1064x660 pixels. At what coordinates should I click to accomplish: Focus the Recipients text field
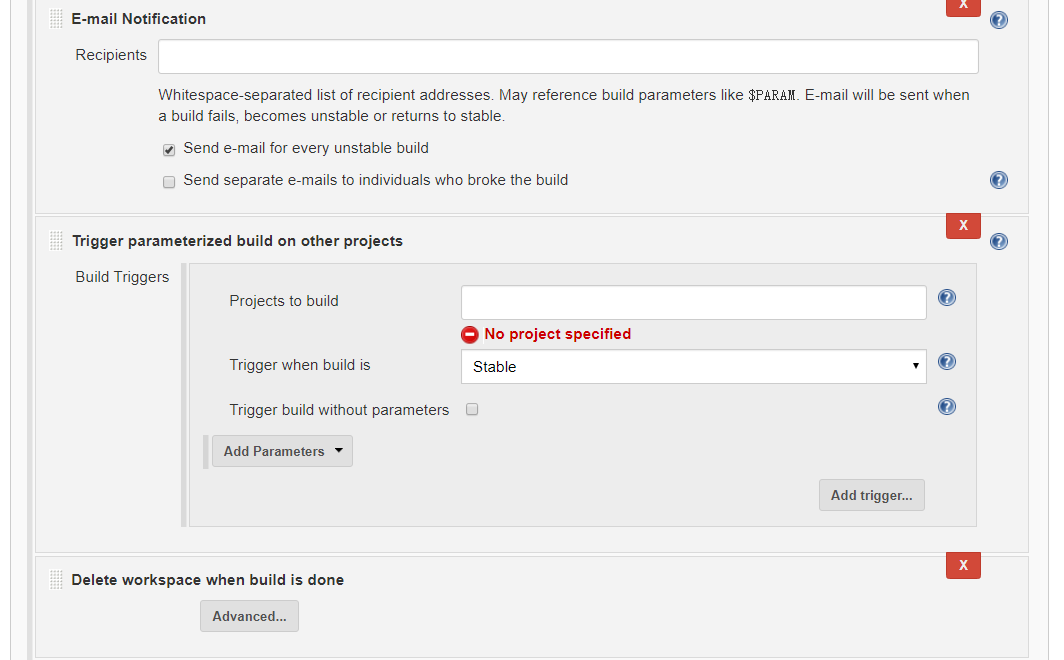point(568,56)
